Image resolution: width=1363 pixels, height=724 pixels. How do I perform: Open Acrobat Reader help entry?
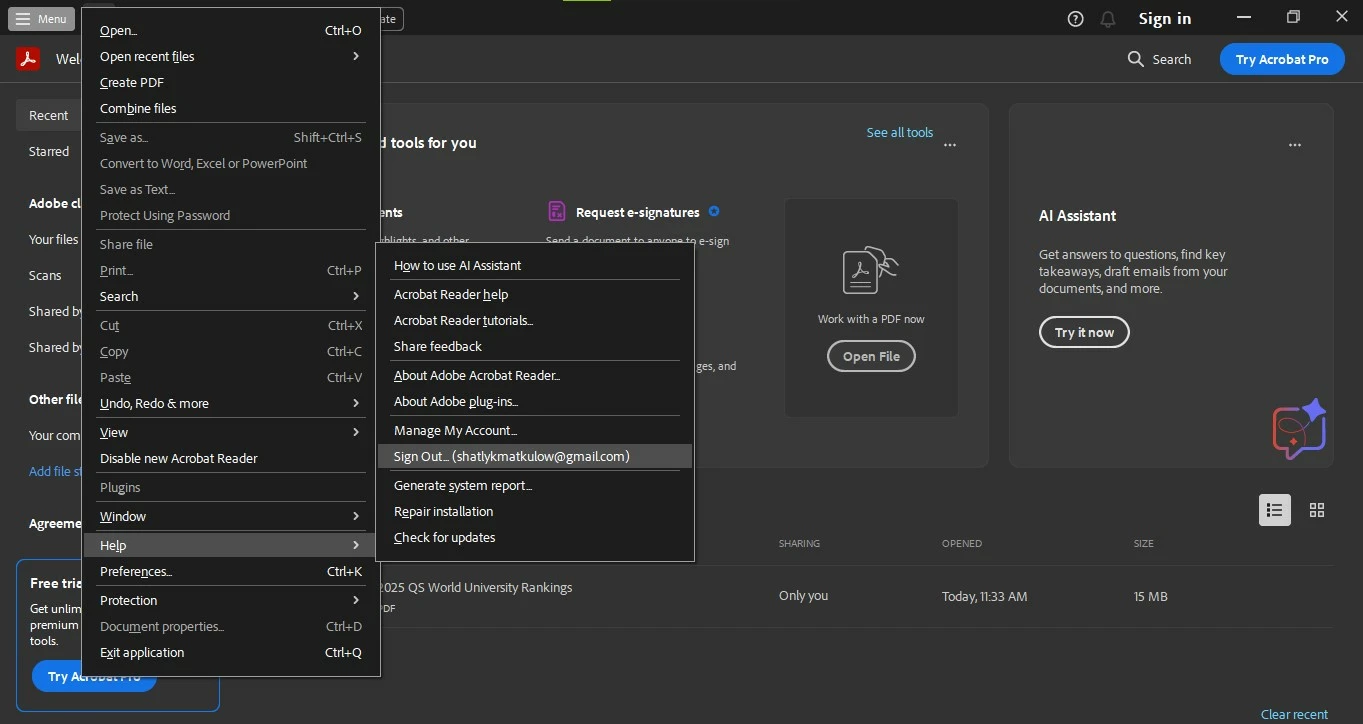[535, 294]
